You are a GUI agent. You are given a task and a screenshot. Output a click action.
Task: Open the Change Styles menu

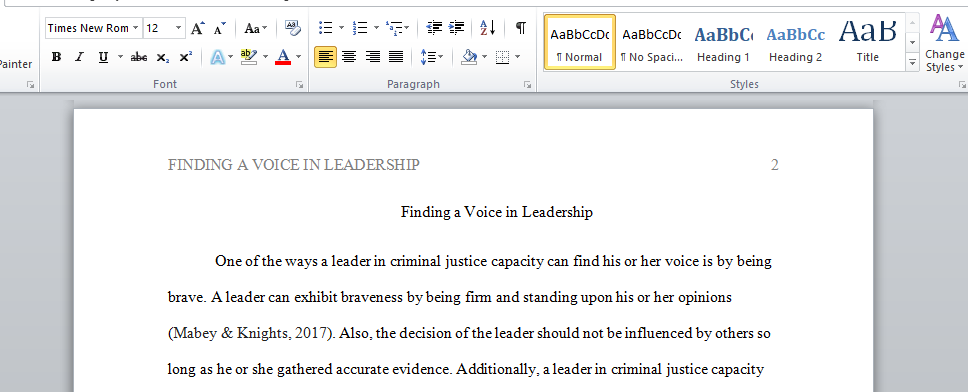tap(944, 44)
